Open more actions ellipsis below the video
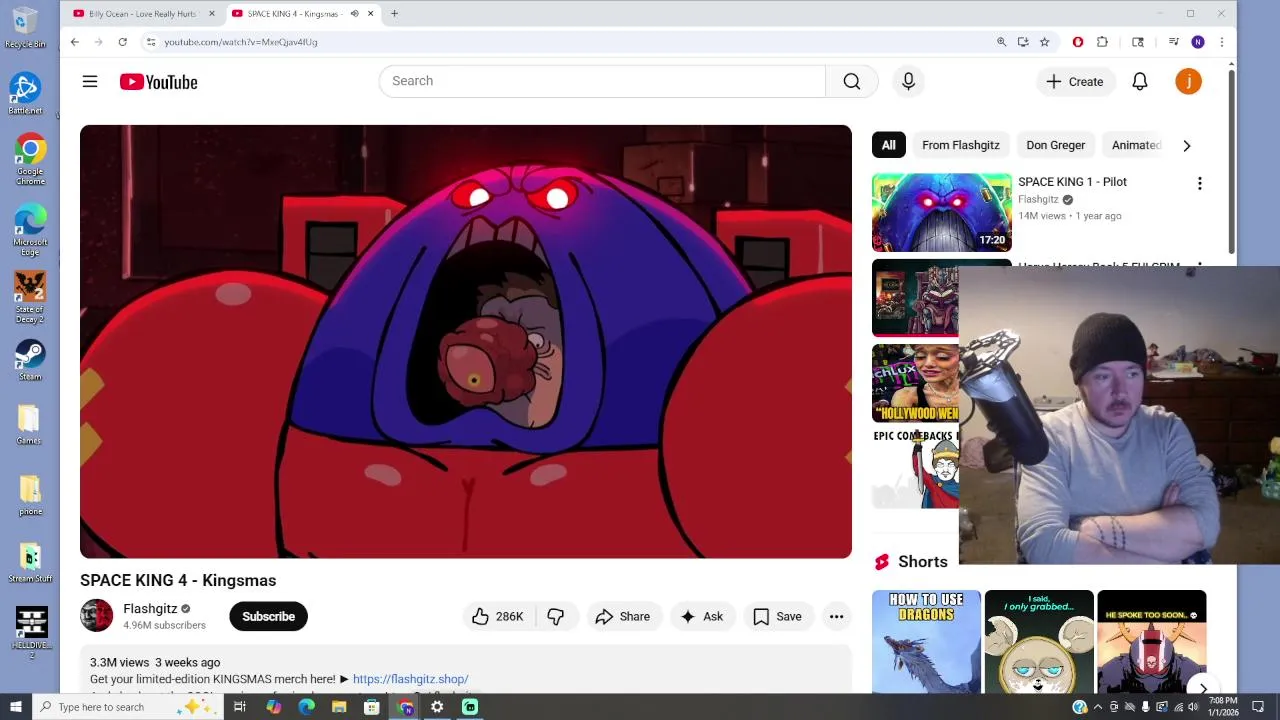1280x720 pixels. coord(836,617)
